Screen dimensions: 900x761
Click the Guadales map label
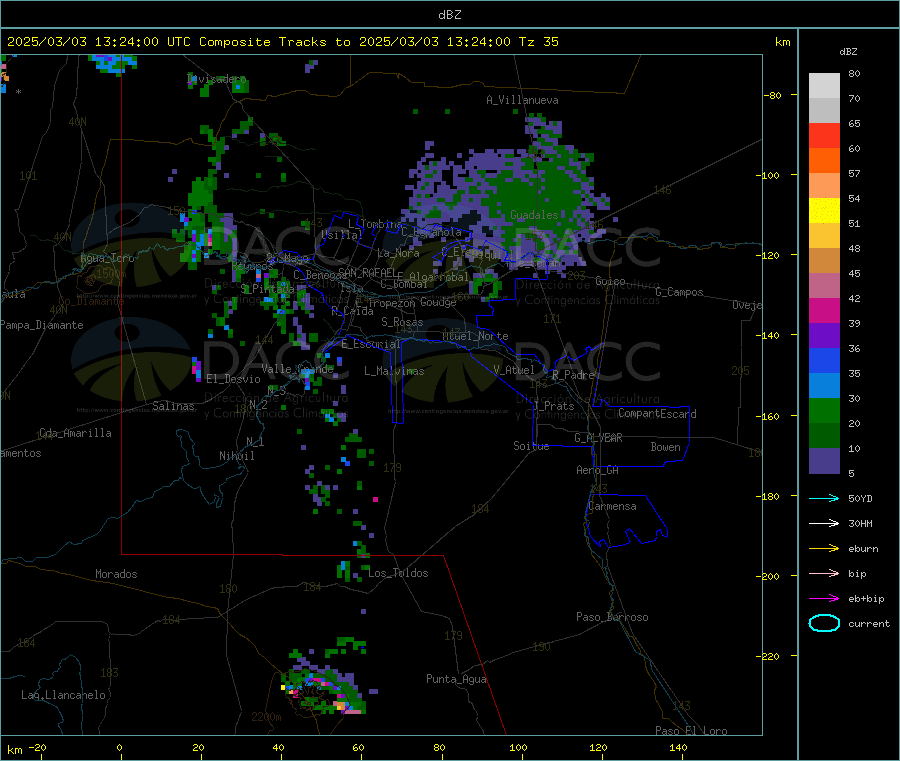[x=534, y=215]
